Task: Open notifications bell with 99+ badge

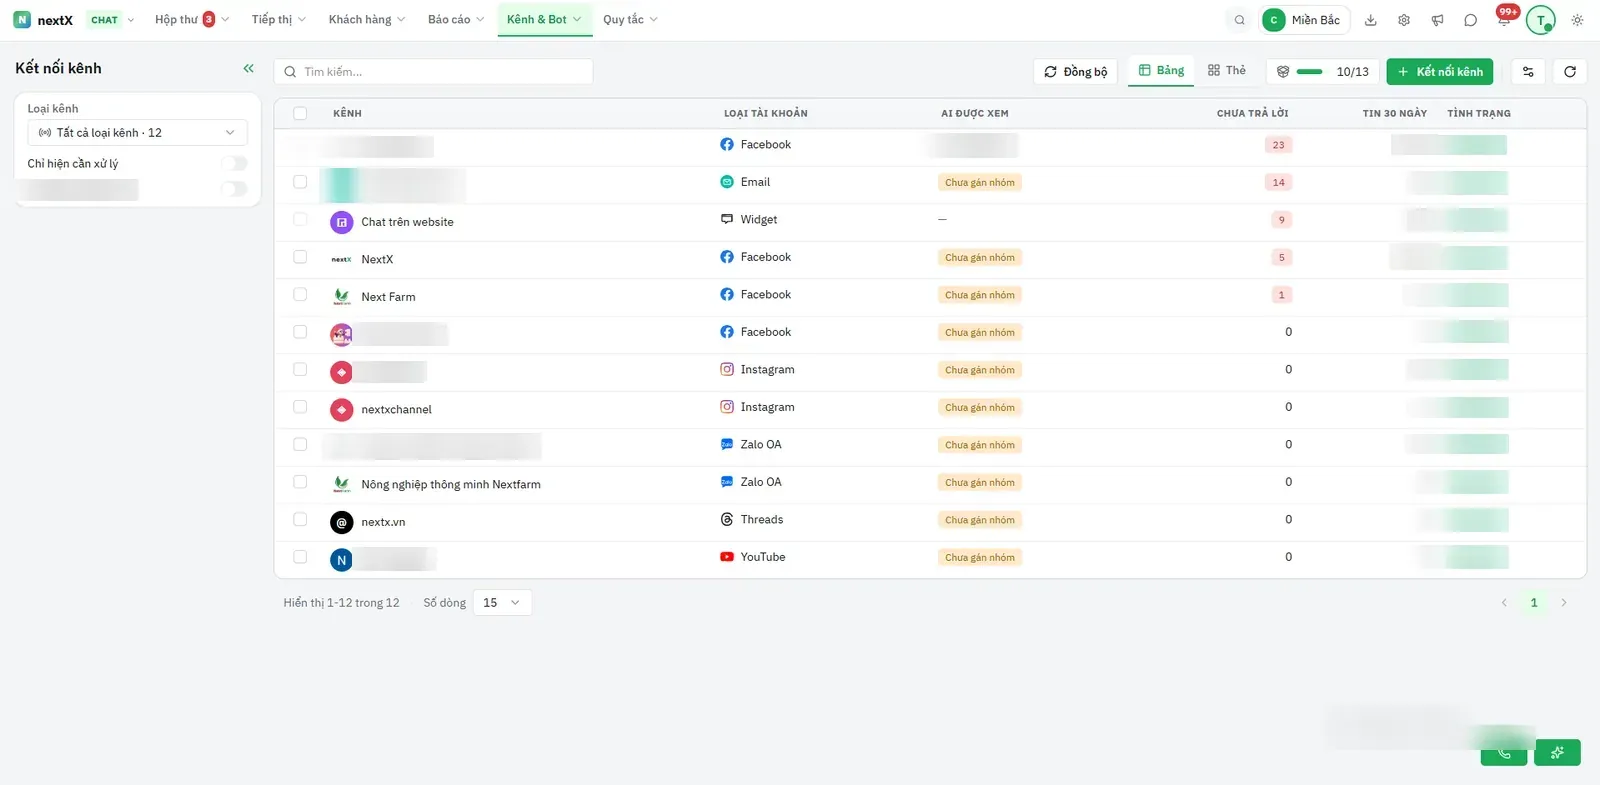Action: pyautogui.click(x=1504, y=18)
